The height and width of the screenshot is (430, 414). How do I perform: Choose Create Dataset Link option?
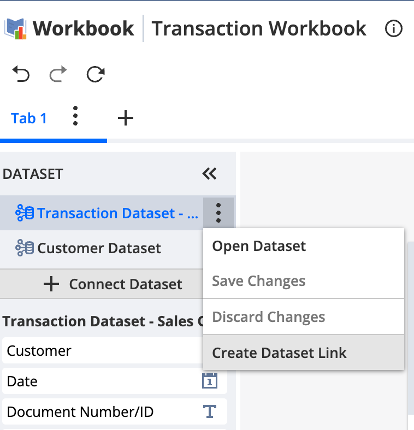[x=303, y=353]
